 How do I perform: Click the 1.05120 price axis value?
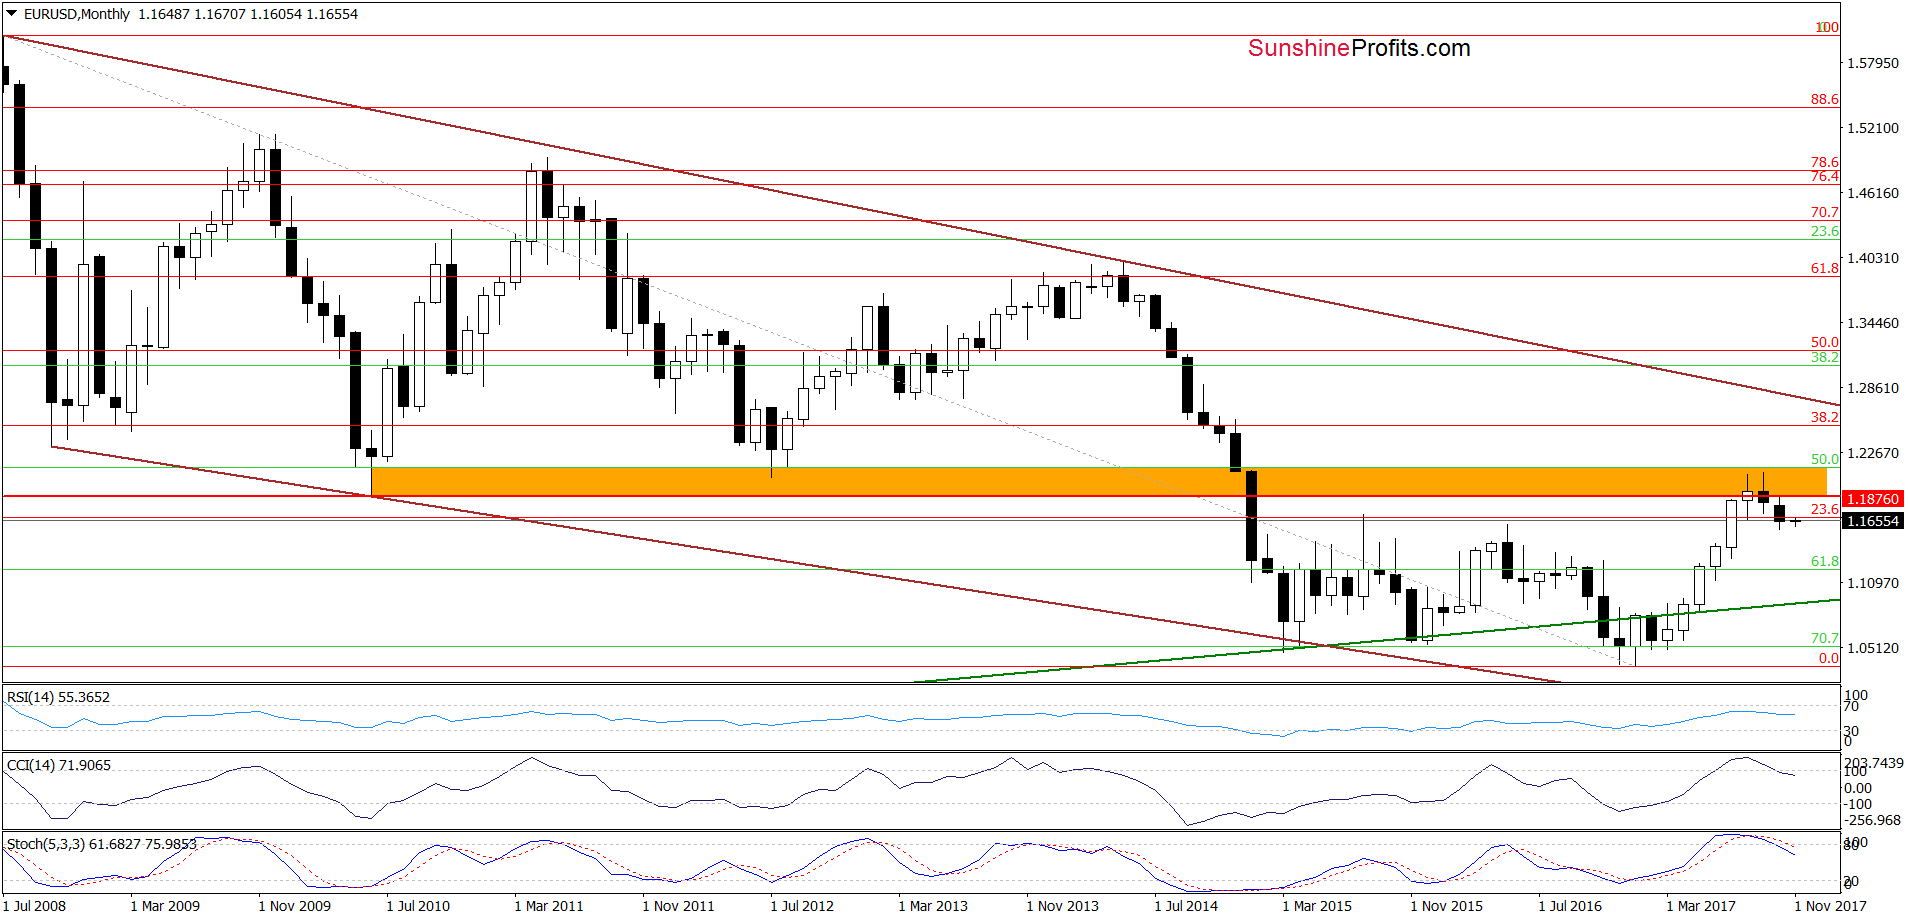pyautogui.click(x=1872, y=648)
